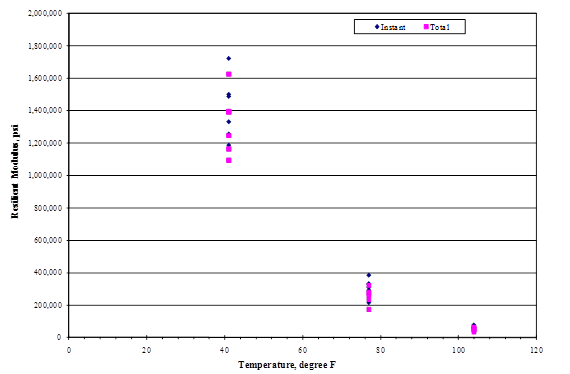The width and height of the screenshot is (570, 374).
Task: Click the 1,800,000 y-axis label
Action: tap(45, 46)
